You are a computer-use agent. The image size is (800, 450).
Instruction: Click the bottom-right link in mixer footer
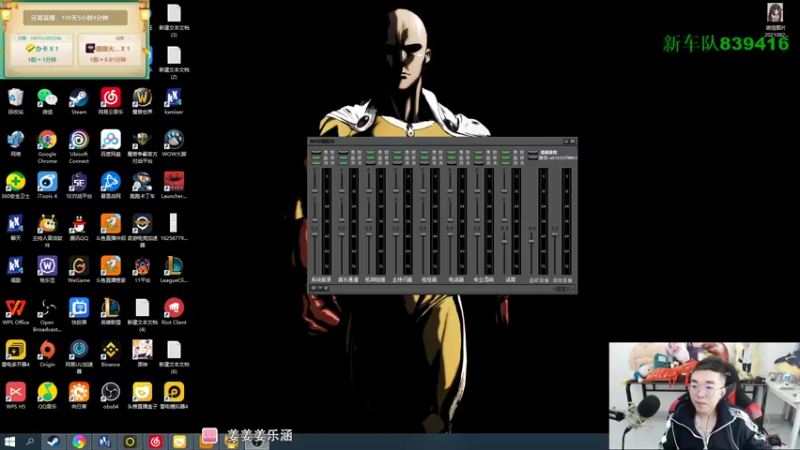(x=564, y=289)
